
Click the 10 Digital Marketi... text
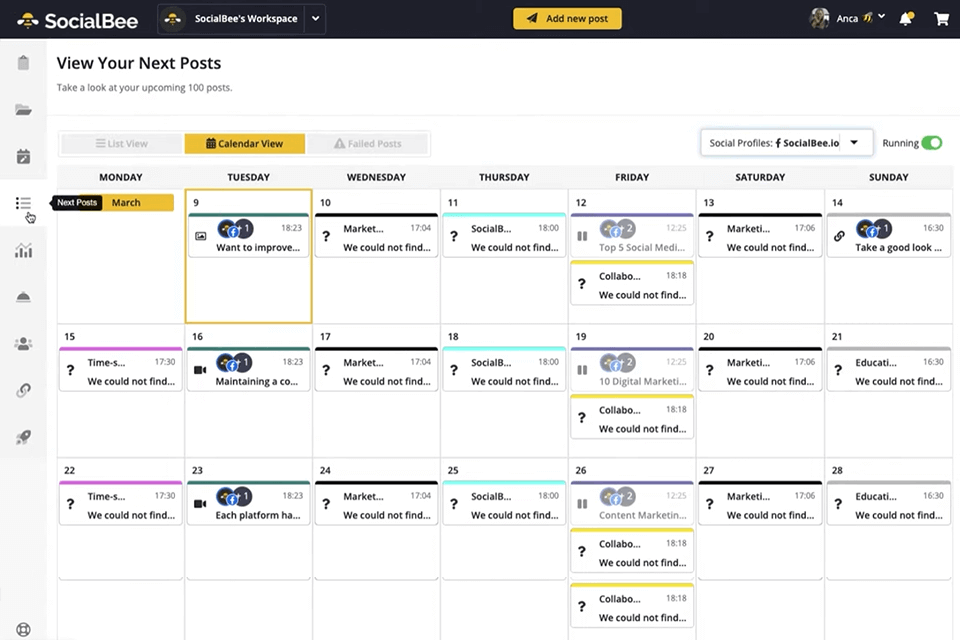(643, 381)
